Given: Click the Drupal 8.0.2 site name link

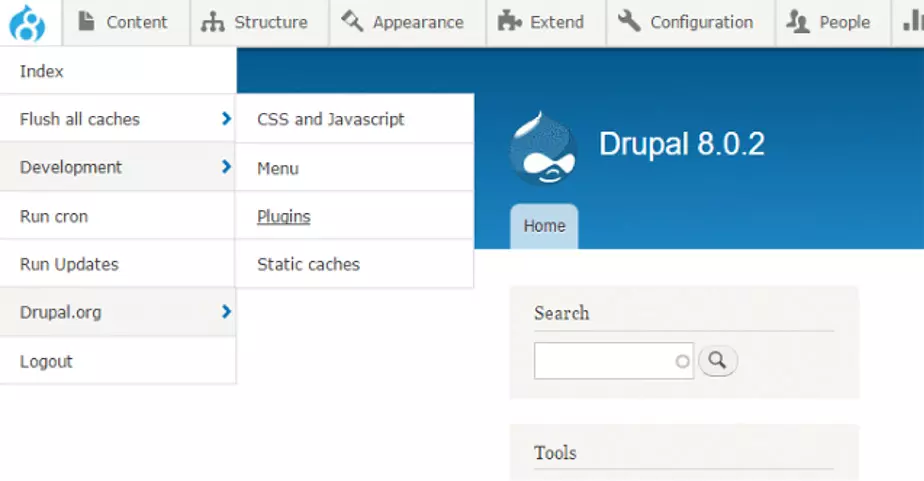Looking at the screenshot, I should 682,144.
